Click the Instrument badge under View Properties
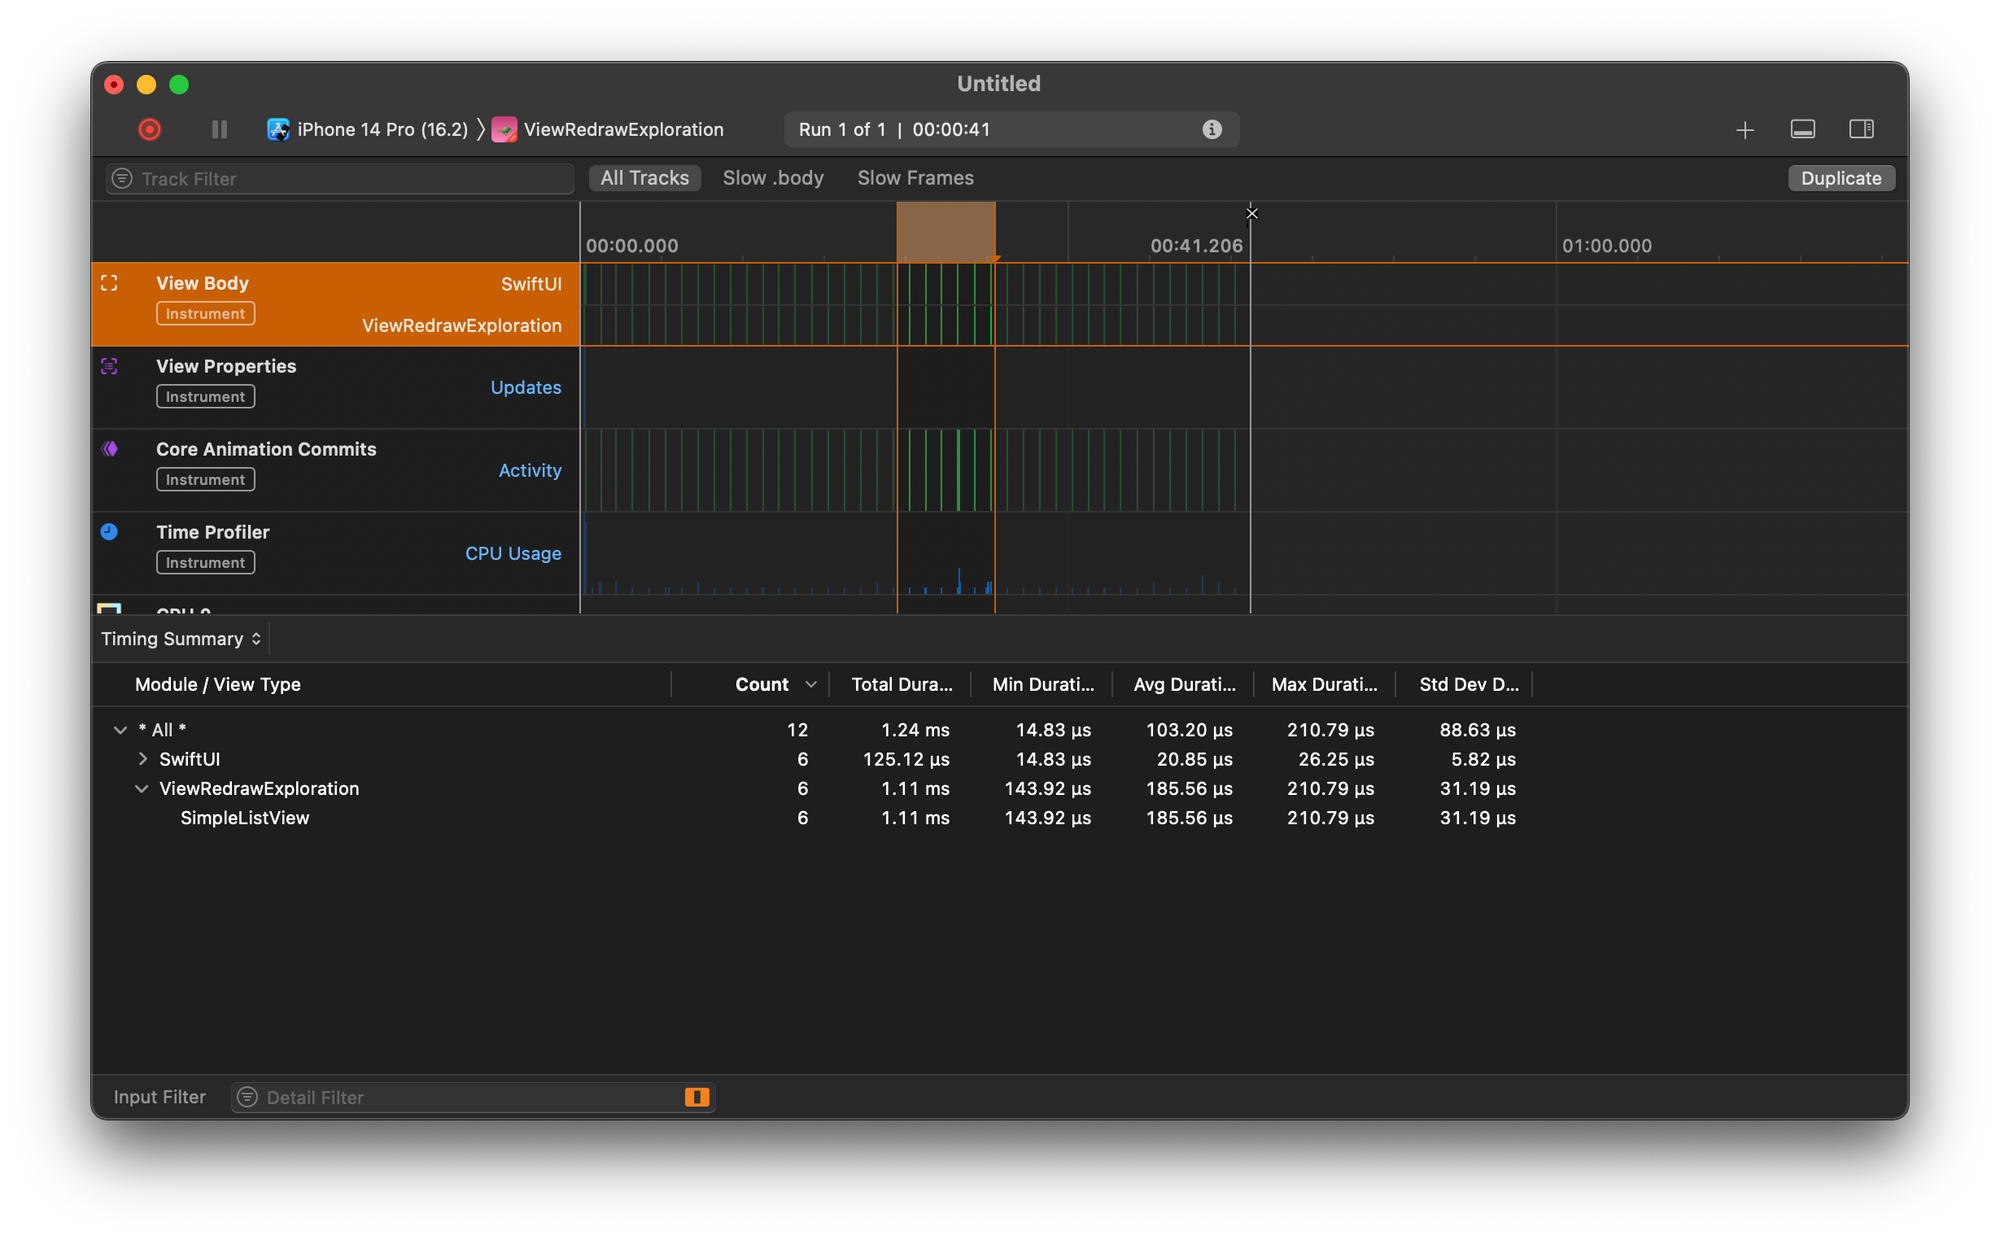 click(205, 397)
